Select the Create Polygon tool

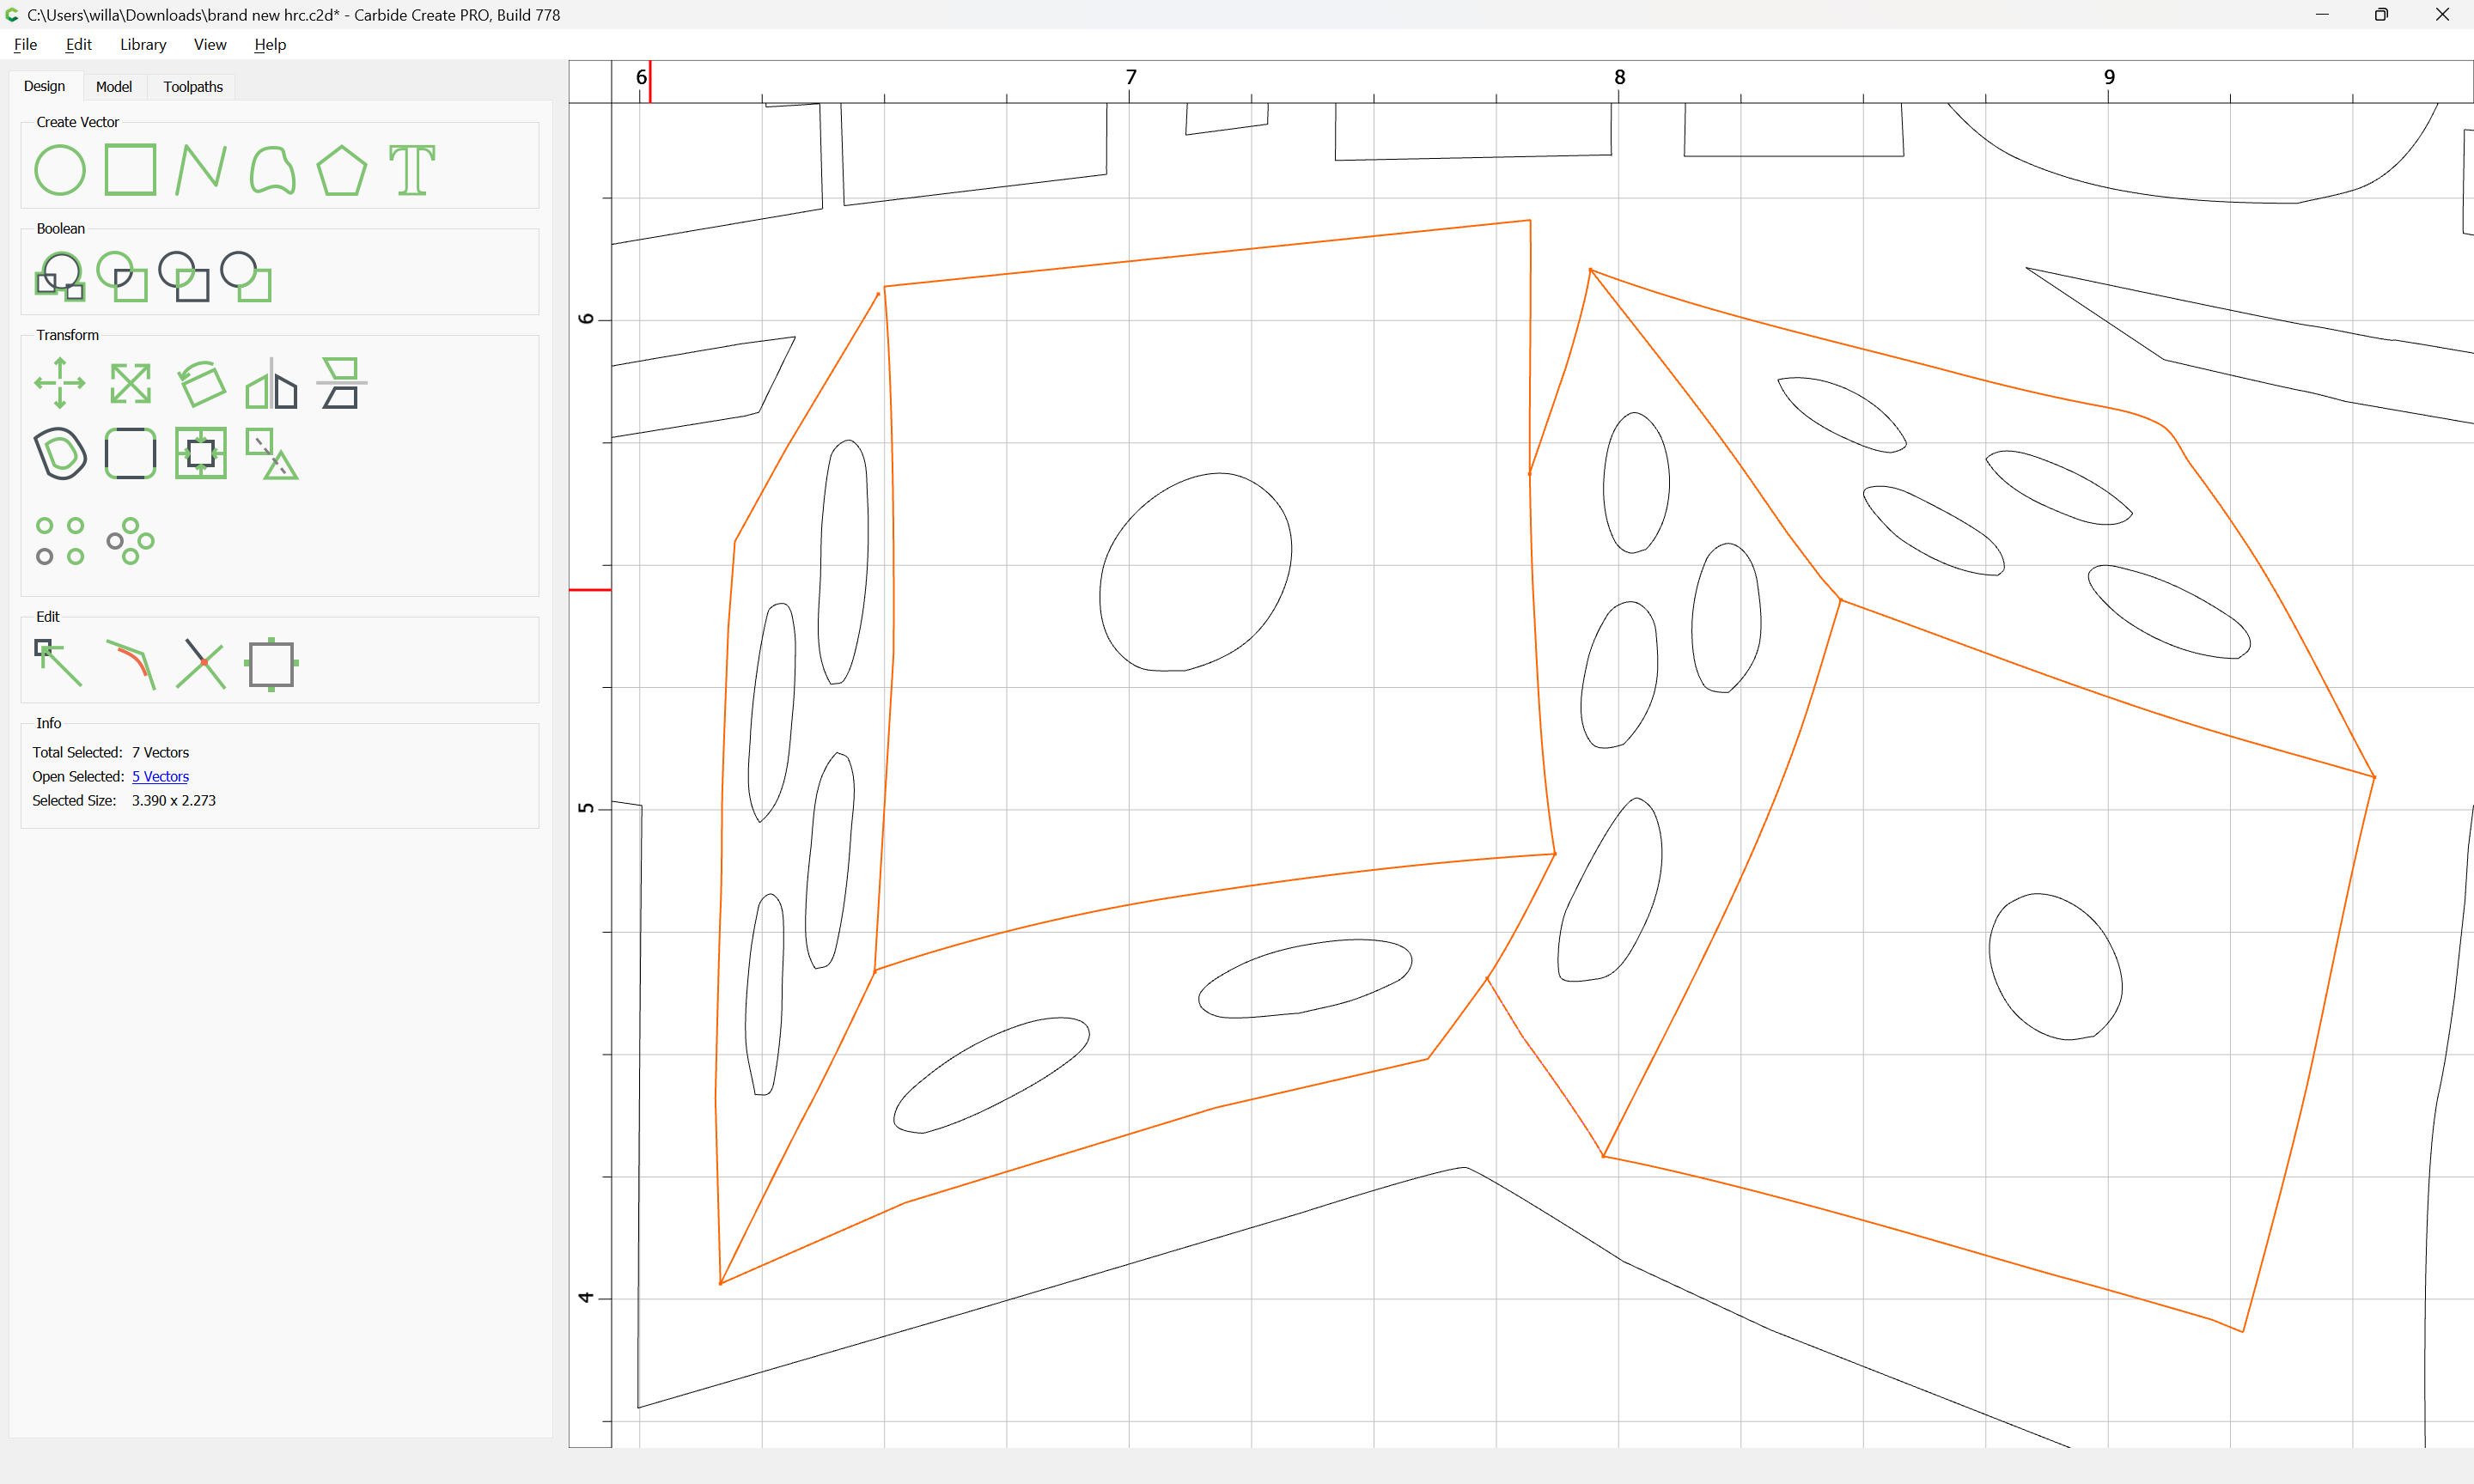point(342,169)
